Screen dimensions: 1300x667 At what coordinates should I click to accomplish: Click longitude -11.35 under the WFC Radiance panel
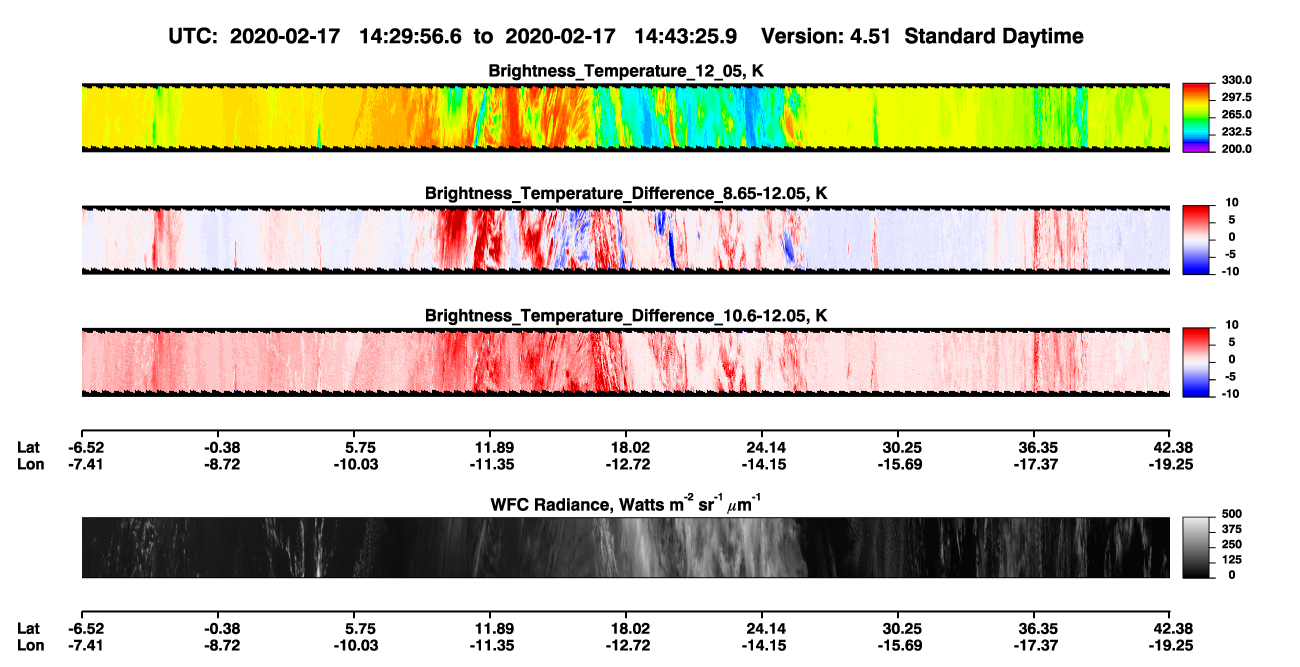[x=490, y=645]
